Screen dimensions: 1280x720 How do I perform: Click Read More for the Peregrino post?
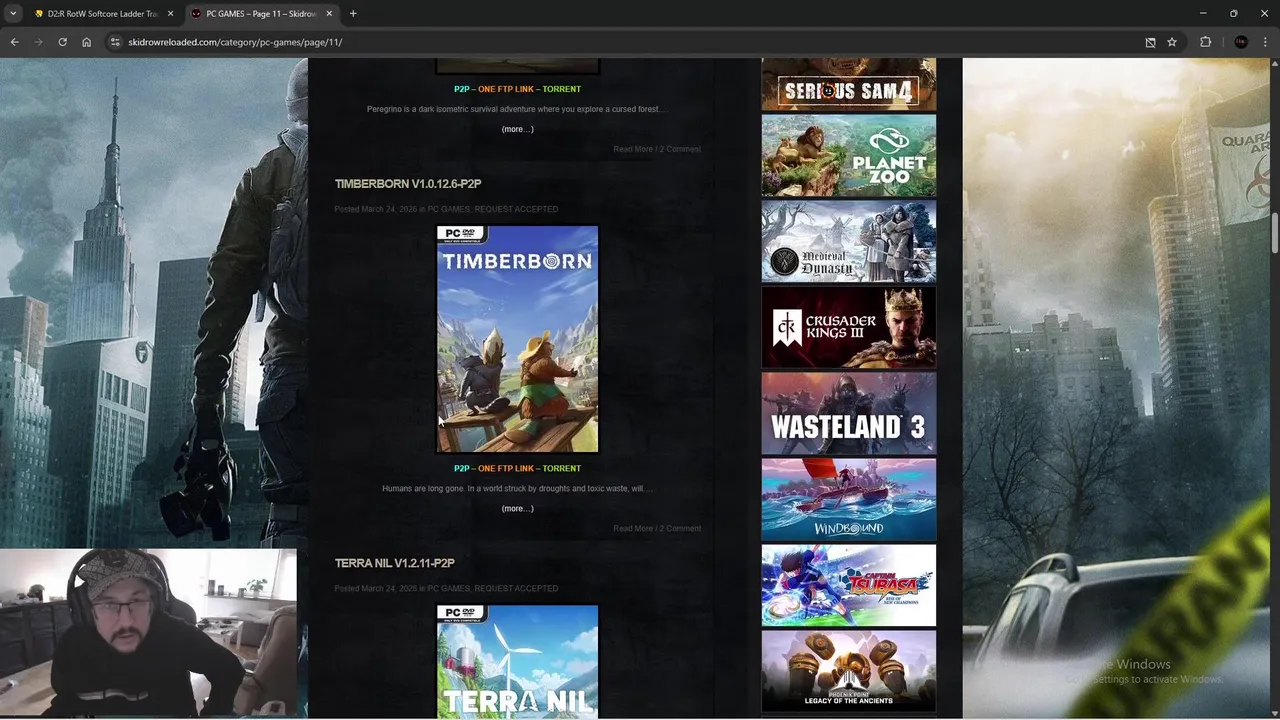pos(633,149)
